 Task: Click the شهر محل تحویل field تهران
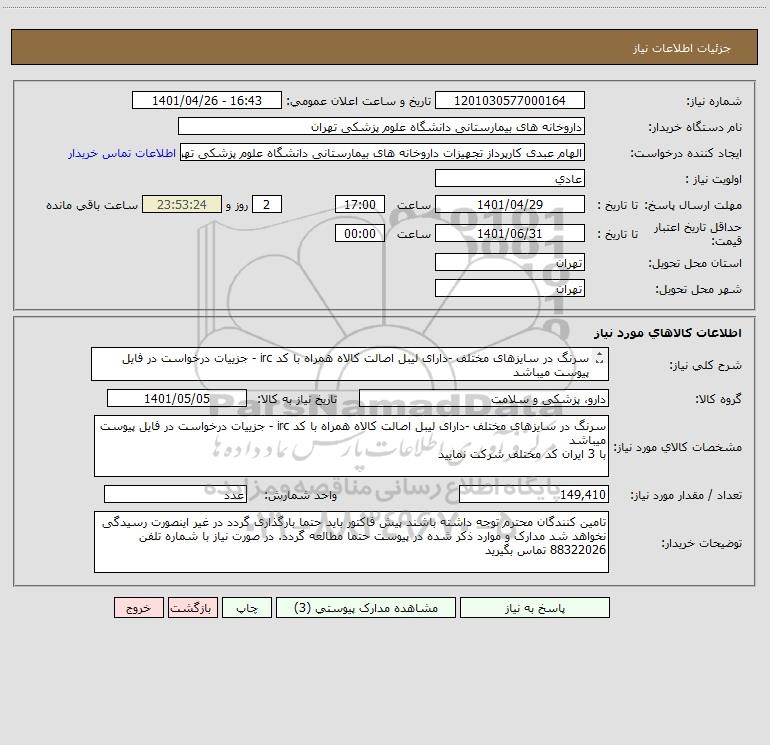coord(510,288)
